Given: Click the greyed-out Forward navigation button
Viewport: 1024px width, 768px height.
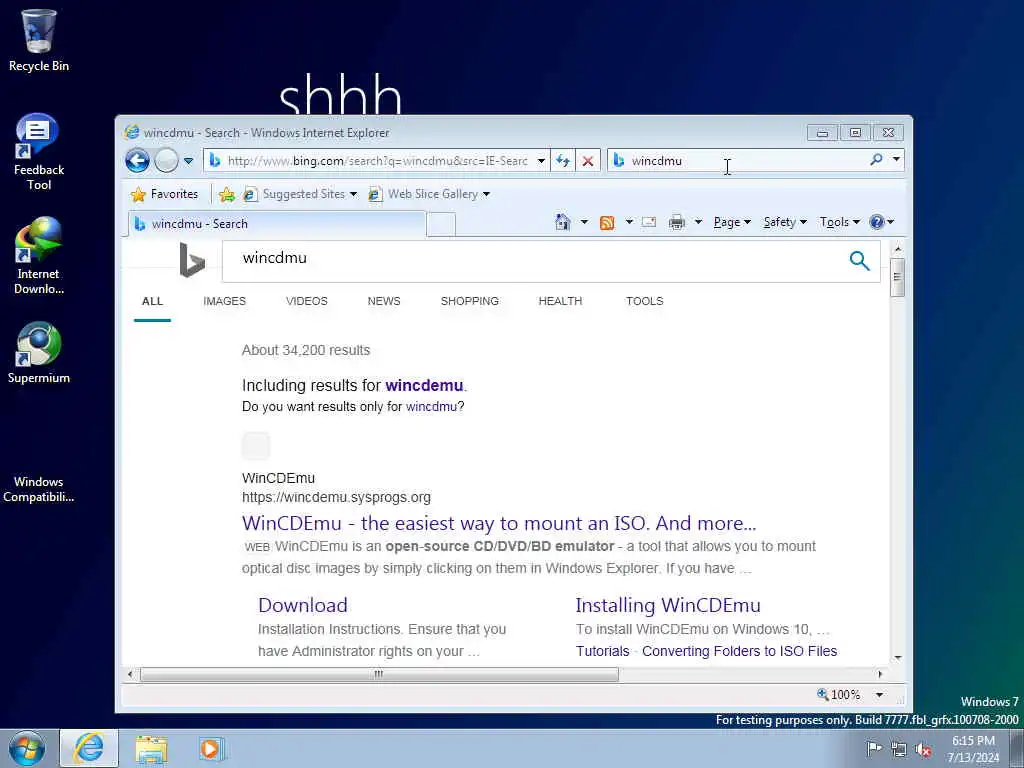Looking at the screenshot, I should click(167, 161).
